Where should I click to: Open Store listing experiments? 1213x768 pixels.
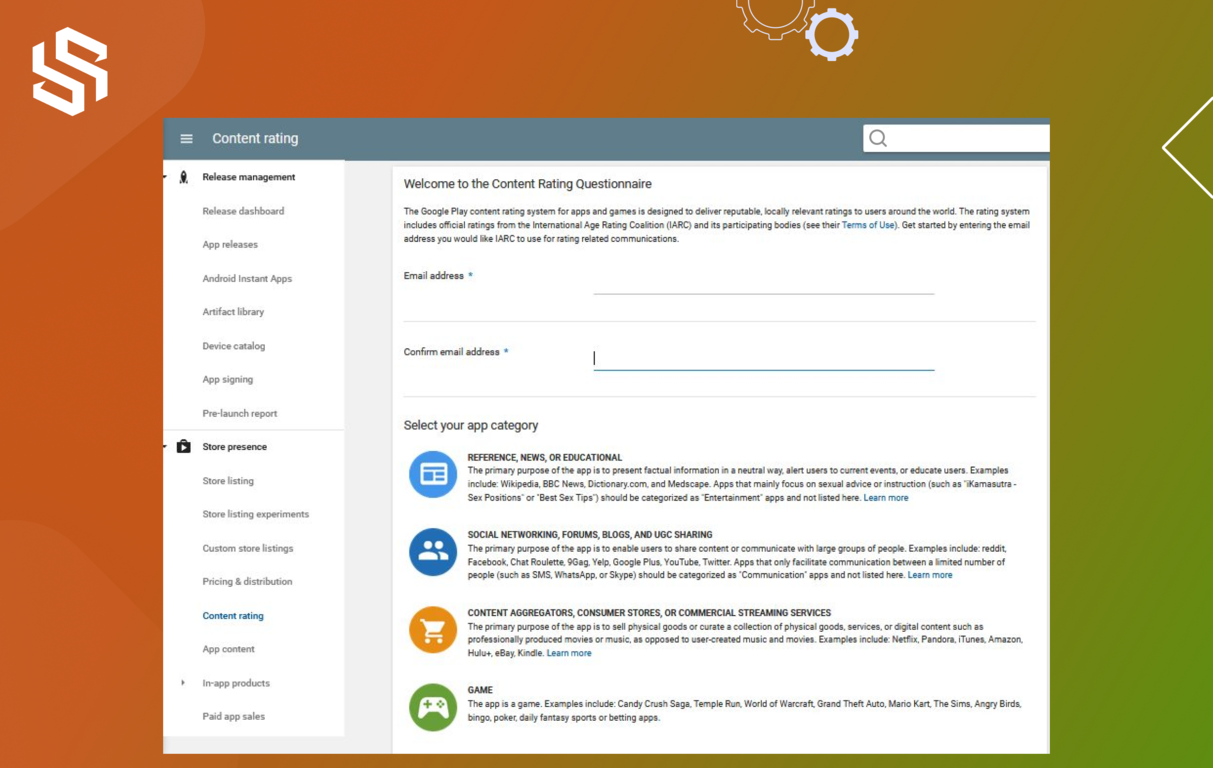256,515
